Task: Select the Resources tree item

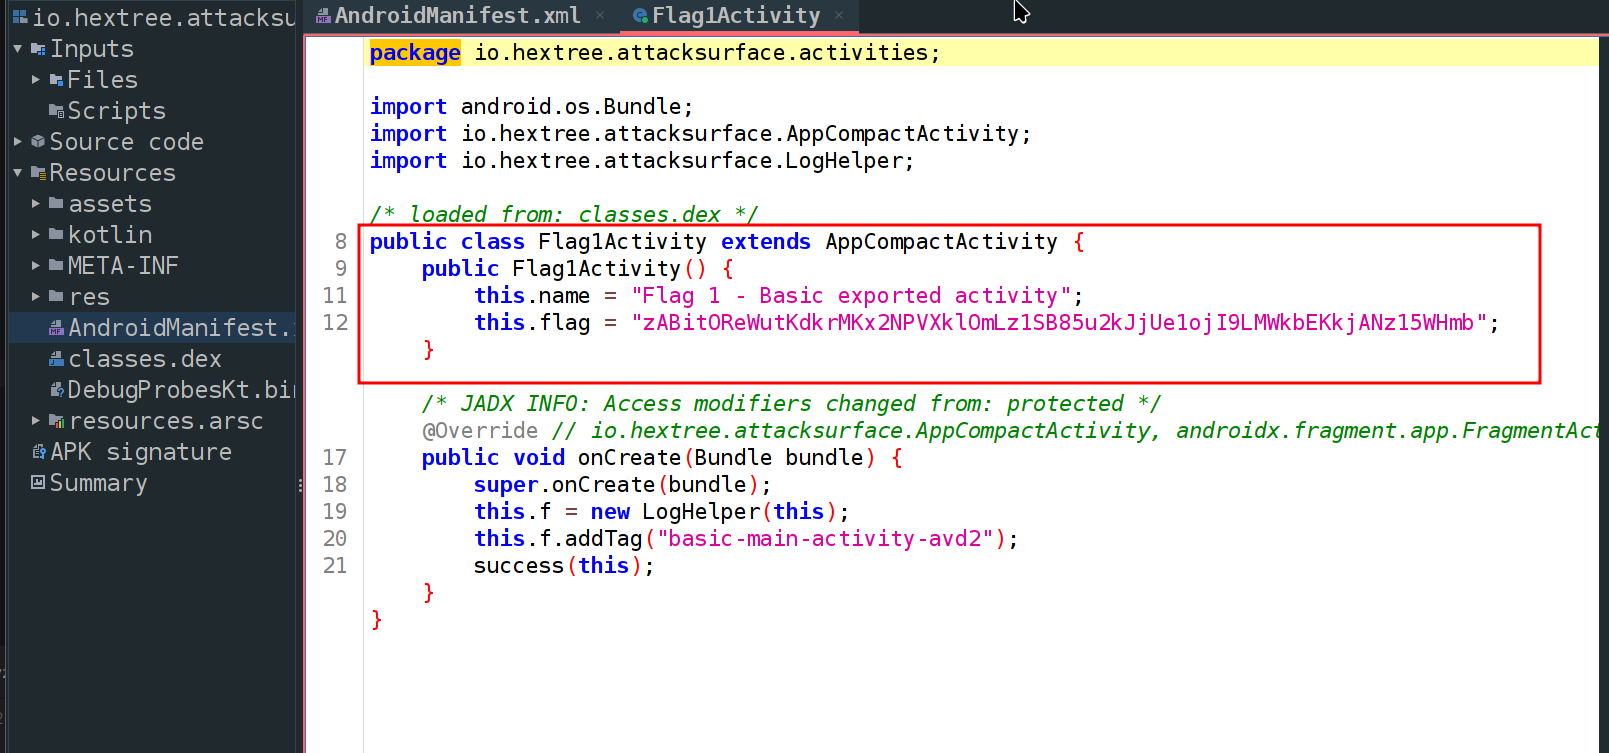Action: coord(113,173)
